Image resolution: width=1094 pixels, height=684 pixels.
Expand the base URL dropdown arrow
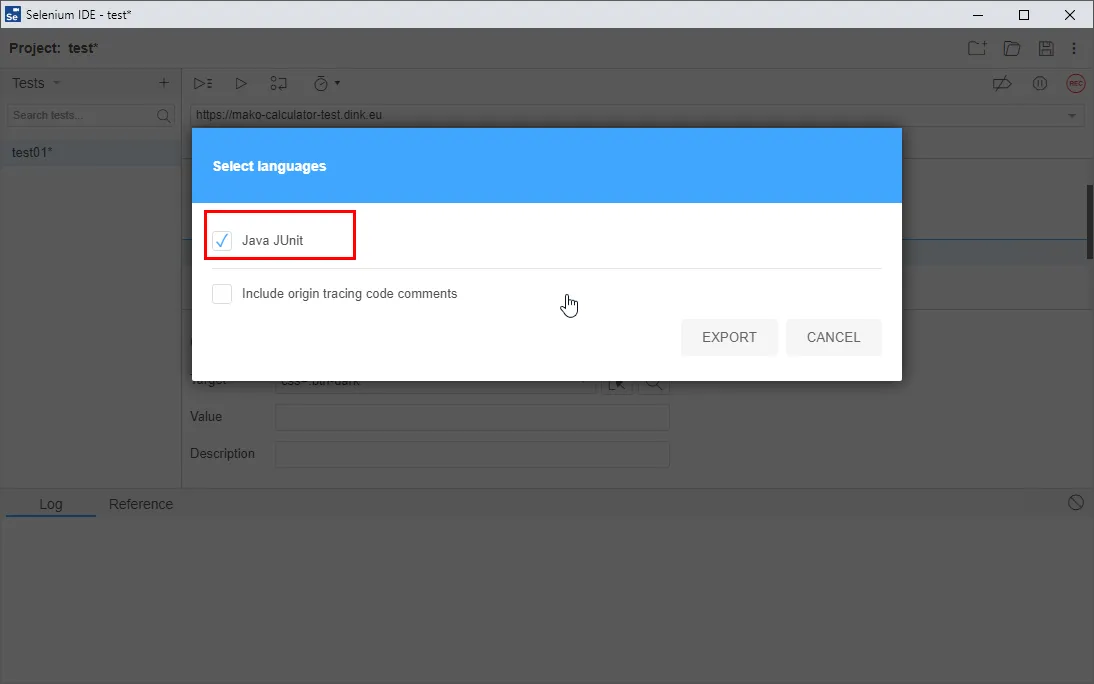point(1072,116)
